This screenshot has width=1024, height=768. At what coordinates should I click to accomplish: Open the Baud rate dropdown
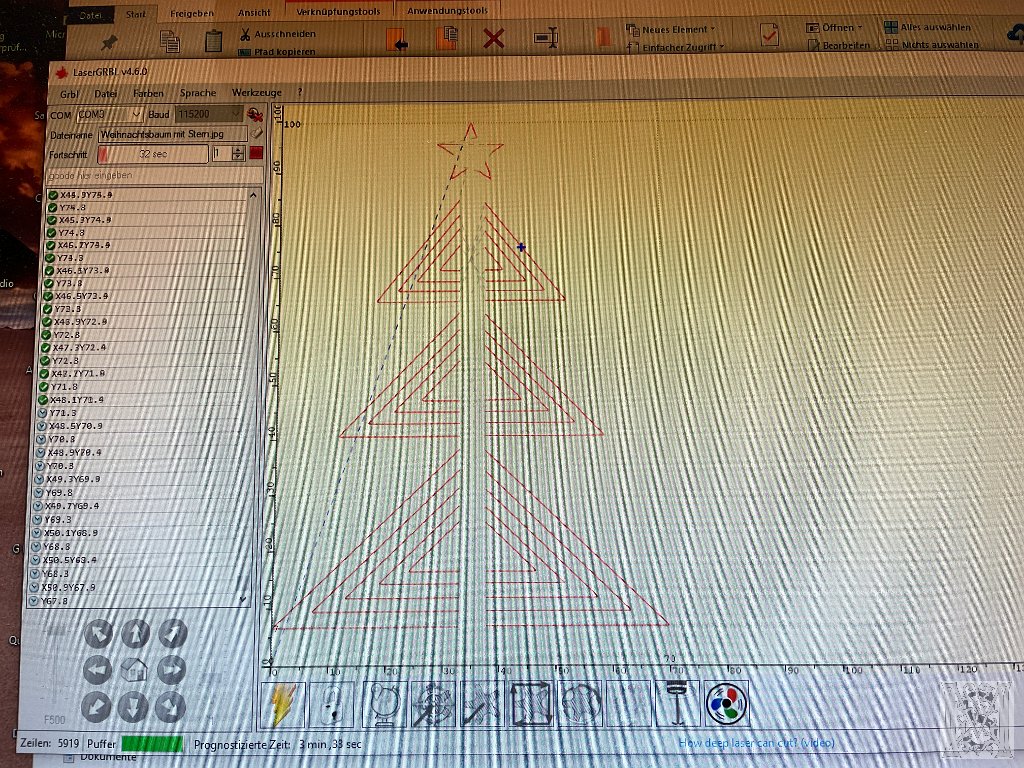(x=208, y=115)
